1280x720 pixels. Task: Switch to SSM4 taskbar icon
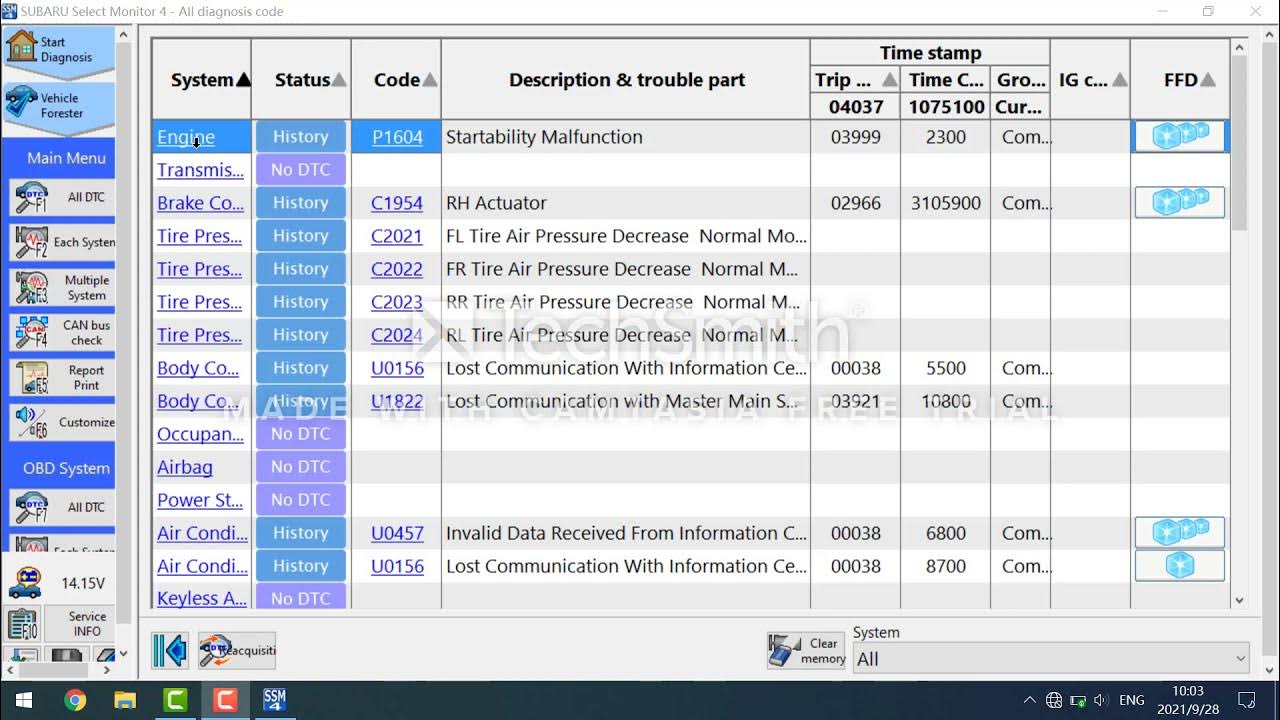275,700
